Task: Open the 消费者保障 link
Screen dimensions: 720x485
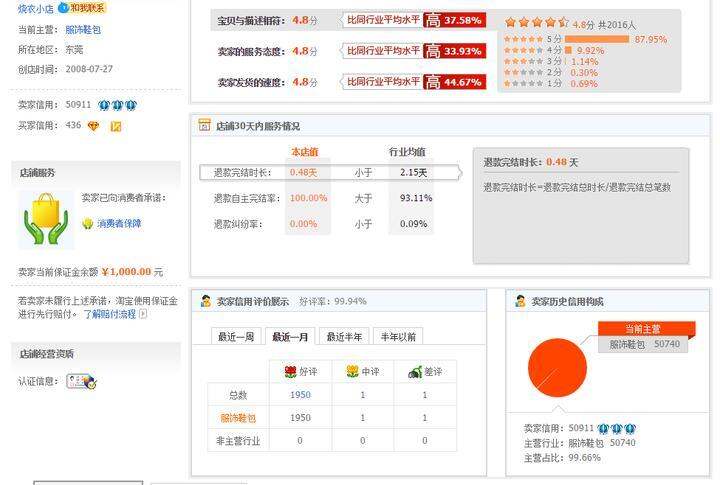Action: 119,224
